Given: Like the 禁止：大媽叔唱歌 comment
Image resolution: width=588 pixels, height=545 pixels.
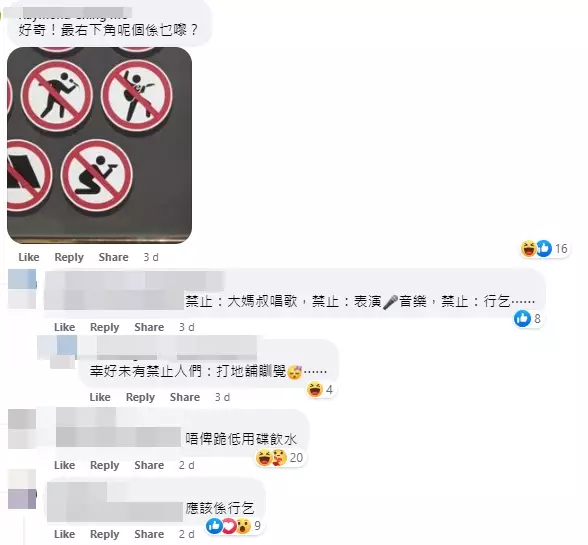Looking at the screenshot, I should (x=64, y=327).
